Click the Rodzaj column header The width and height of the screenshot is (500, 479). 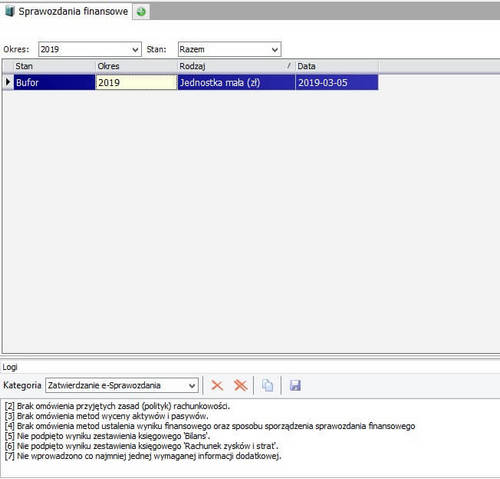coord(236,66)
